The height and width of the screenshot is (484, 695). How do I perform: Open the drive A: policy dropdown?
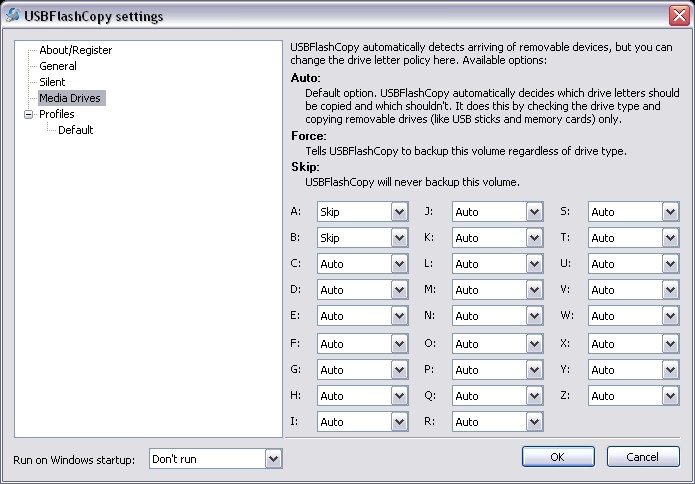click(x=363, y=211)
